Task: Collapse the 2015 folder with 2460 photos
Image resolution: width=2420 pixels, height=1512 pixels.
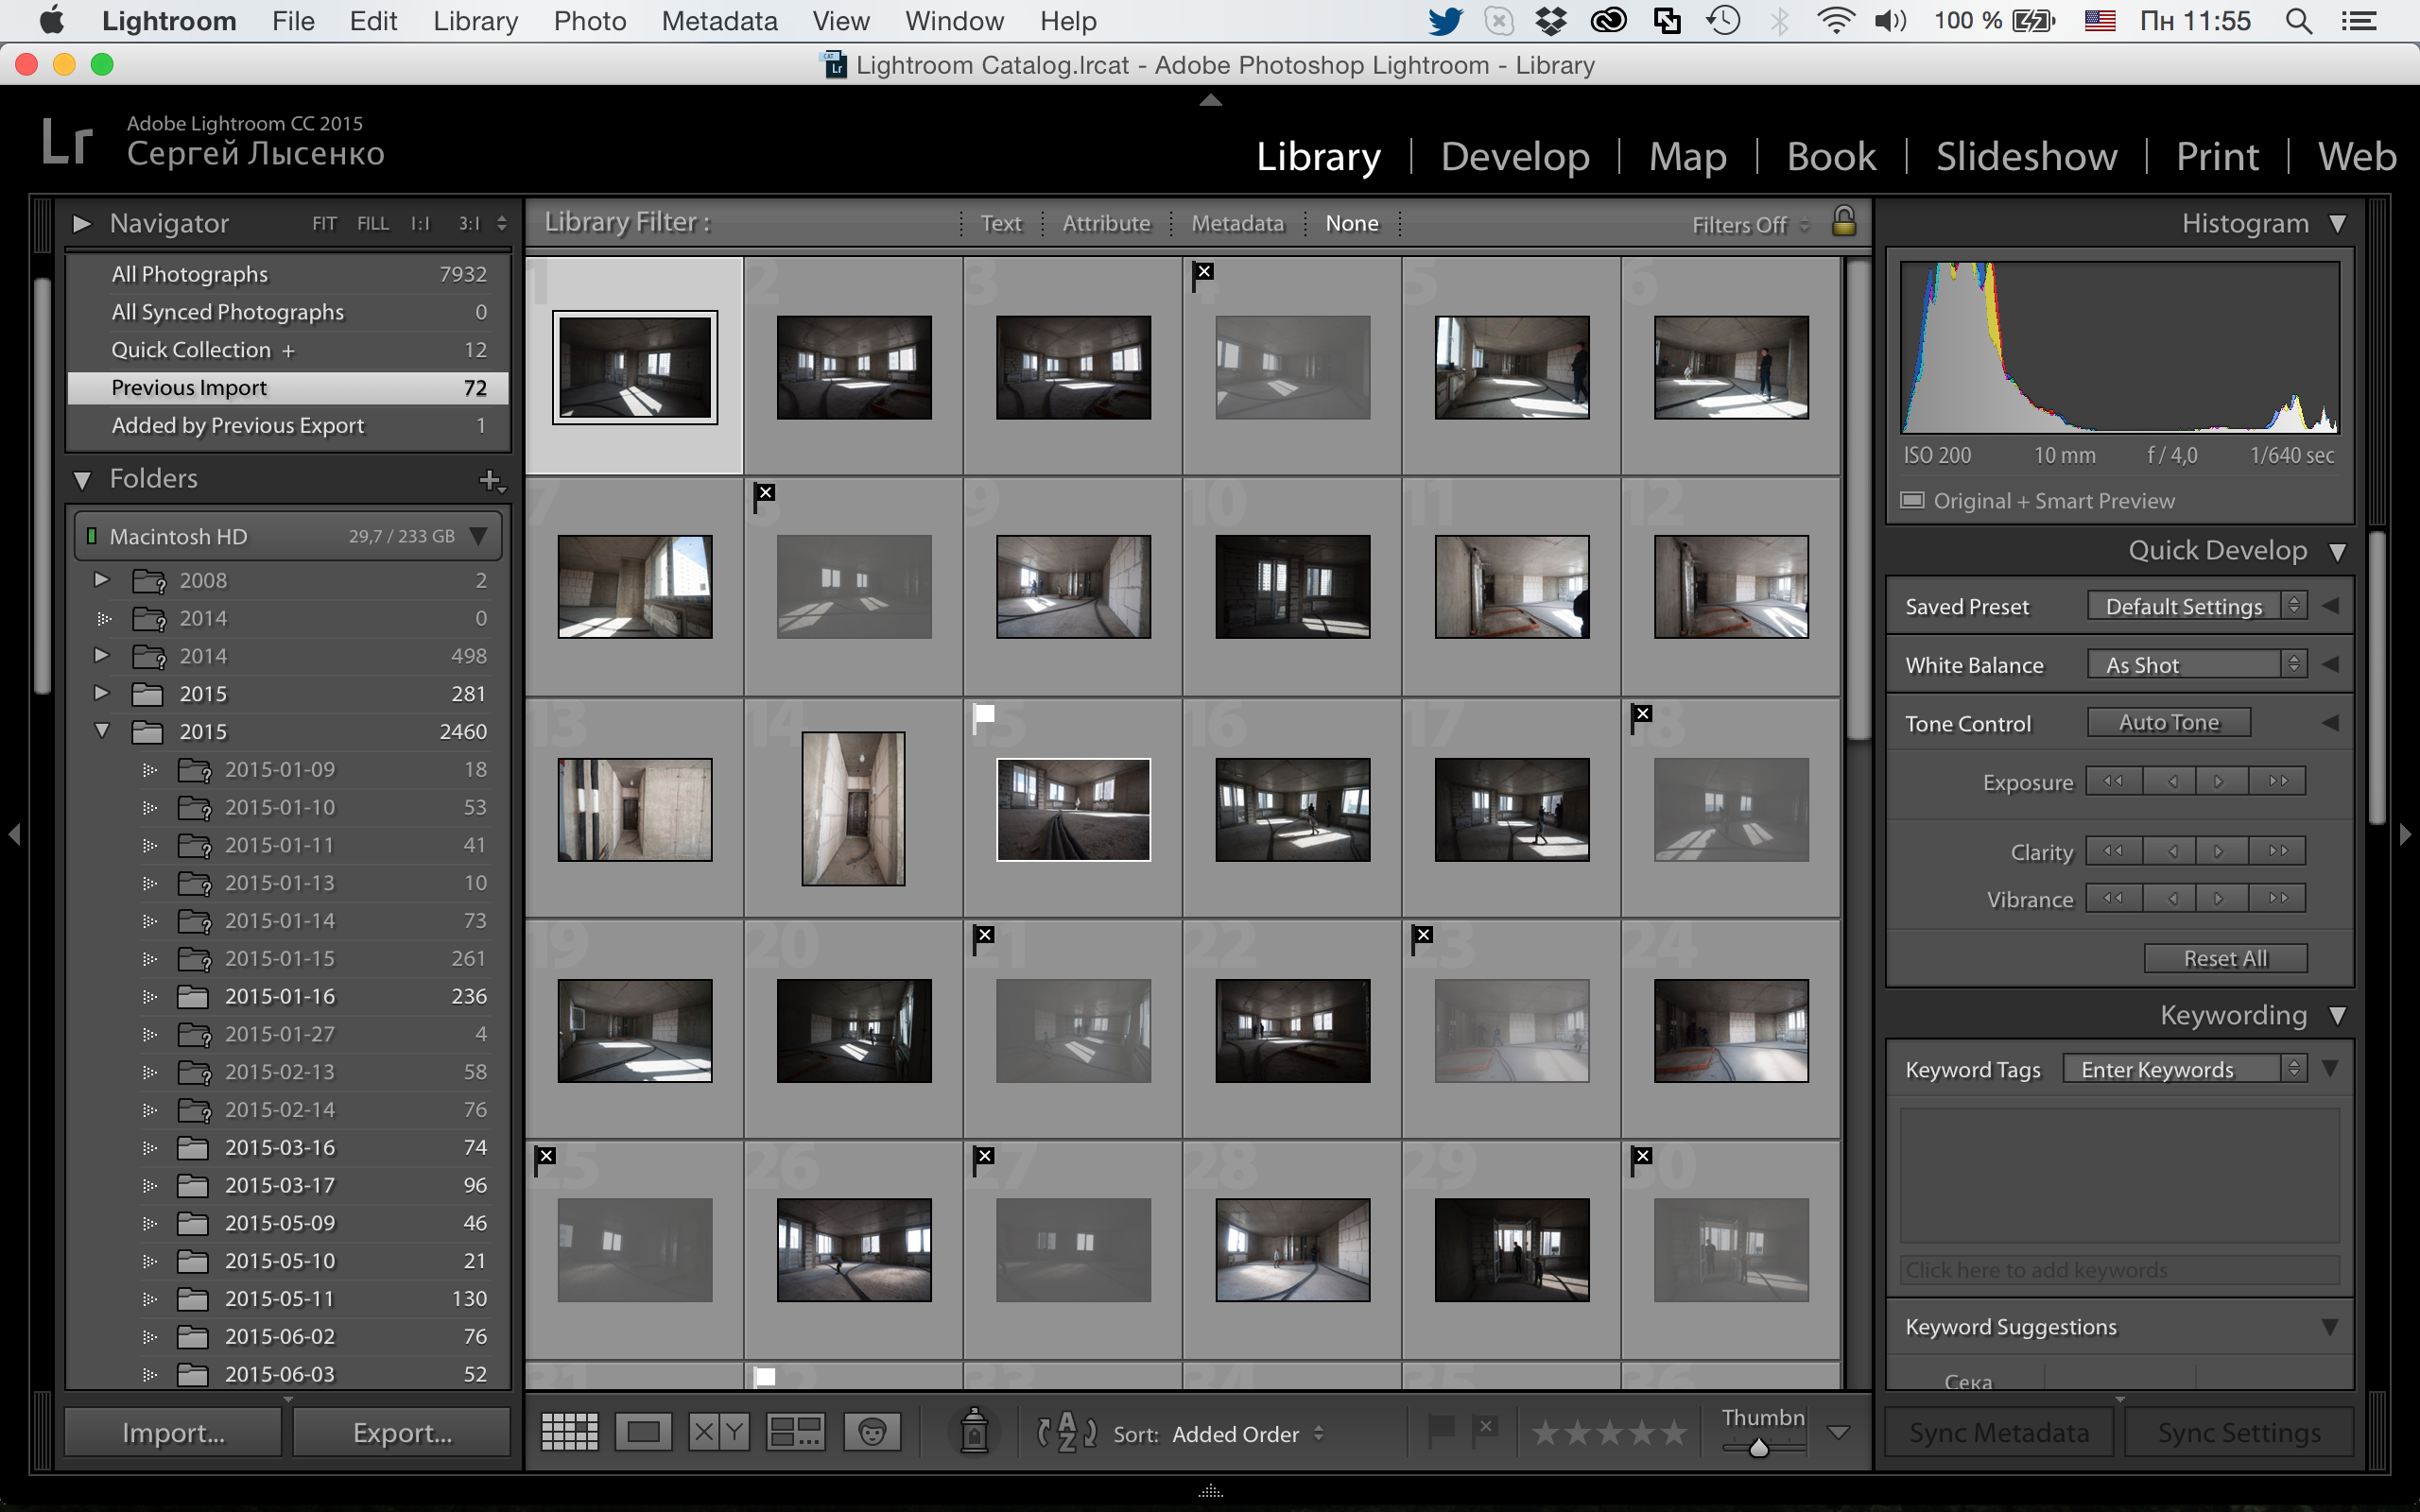Action: coord(102,731)
